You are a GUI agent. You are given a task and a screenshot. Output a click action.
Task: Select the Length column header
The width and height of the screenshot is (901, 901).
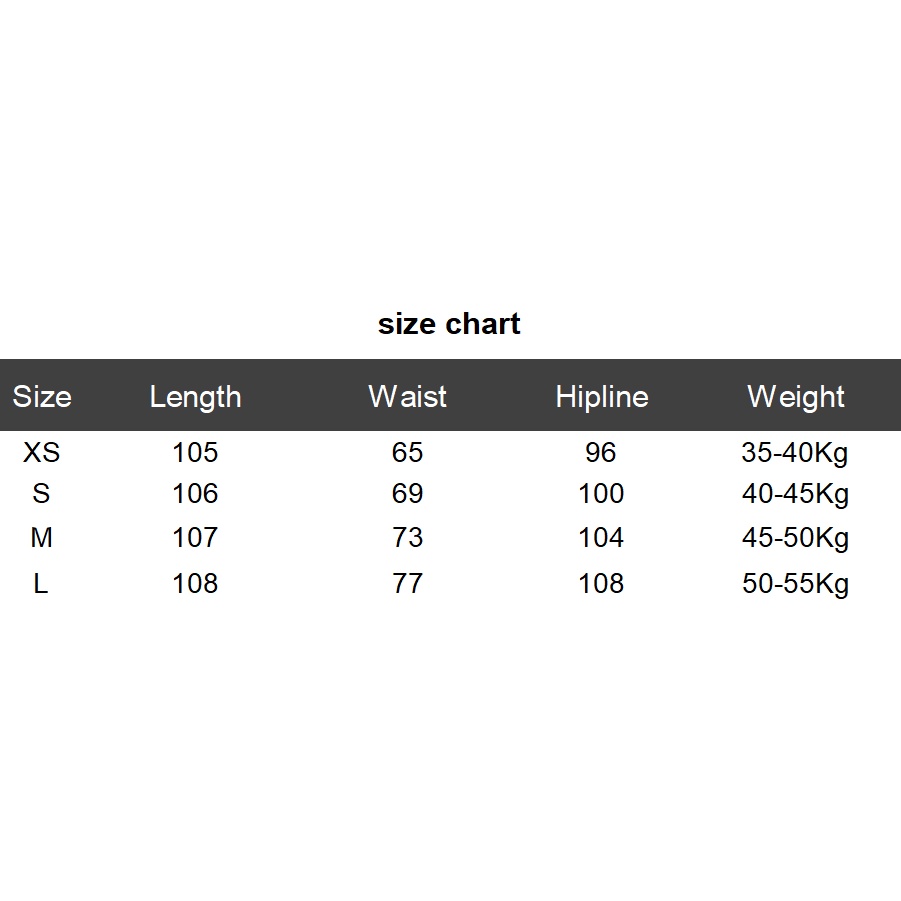195,397
